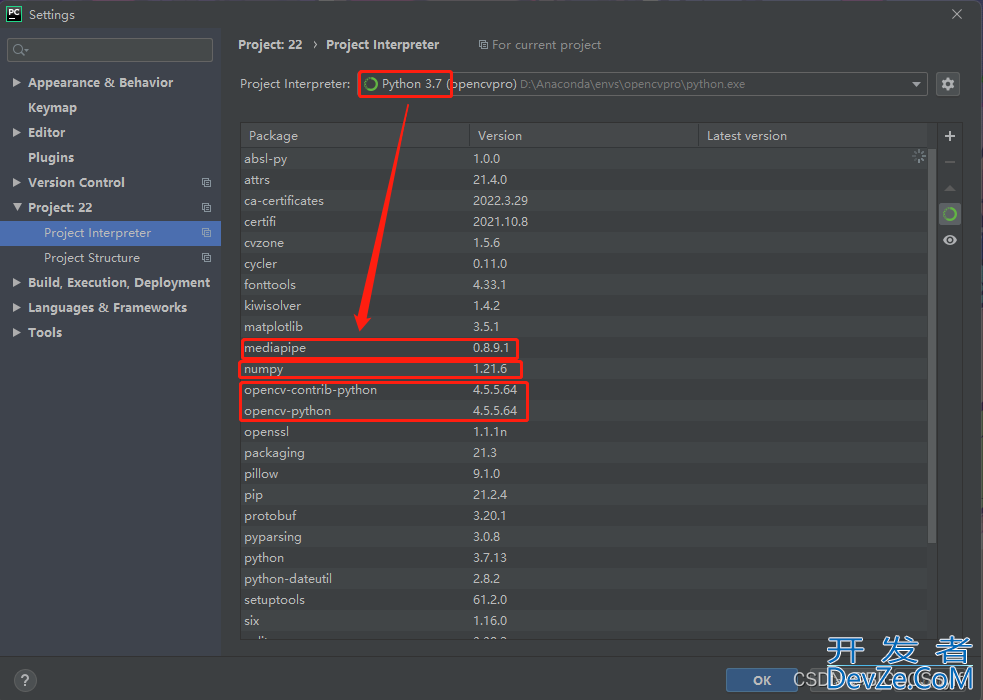The image size is (983, 700).
Task: Select the cvzone package row
Action: 584,243
